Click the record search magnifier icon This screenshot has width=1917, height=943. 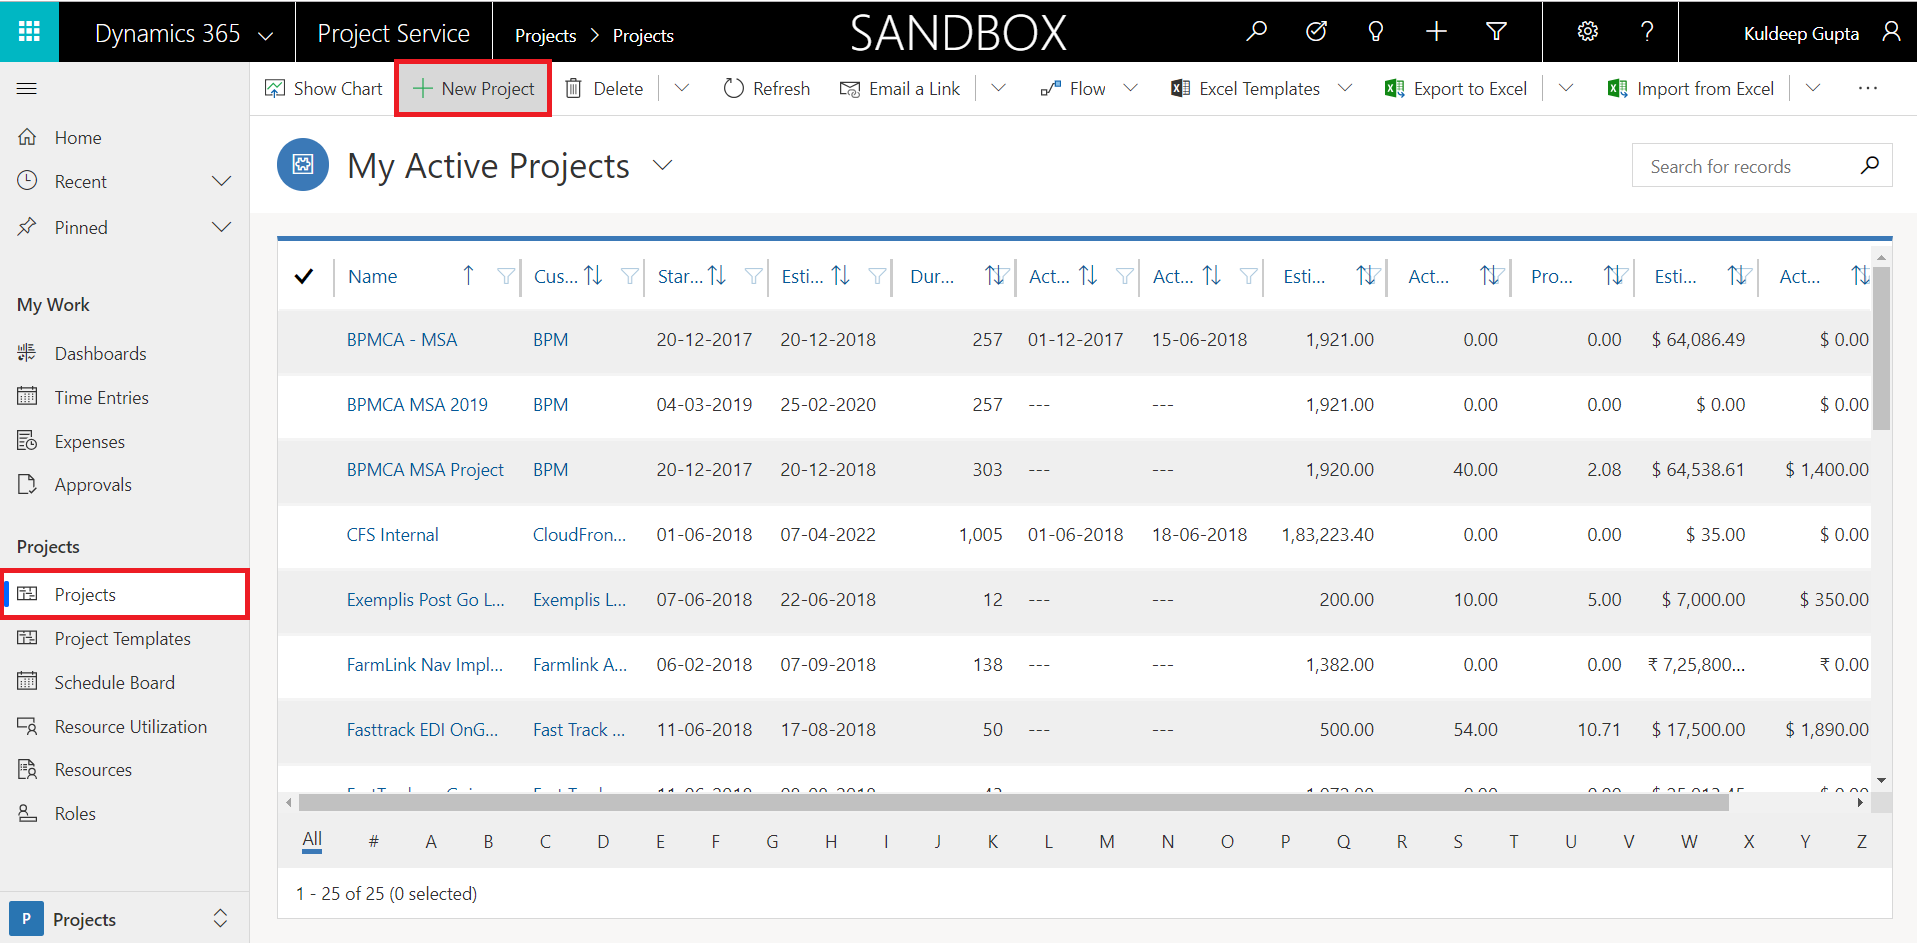(1869, 166)
